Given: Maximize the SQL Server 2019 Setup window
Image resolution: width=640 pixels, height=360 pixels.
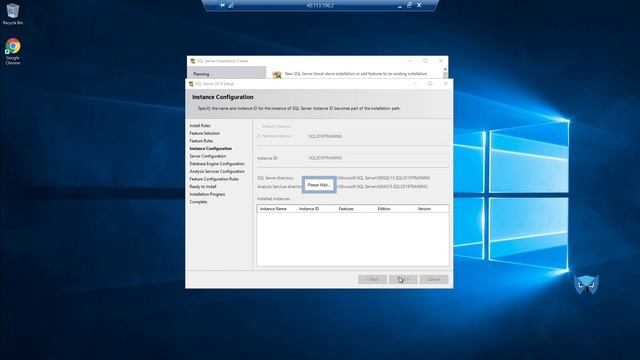Looking at the screenshot, I should (430, 84).
